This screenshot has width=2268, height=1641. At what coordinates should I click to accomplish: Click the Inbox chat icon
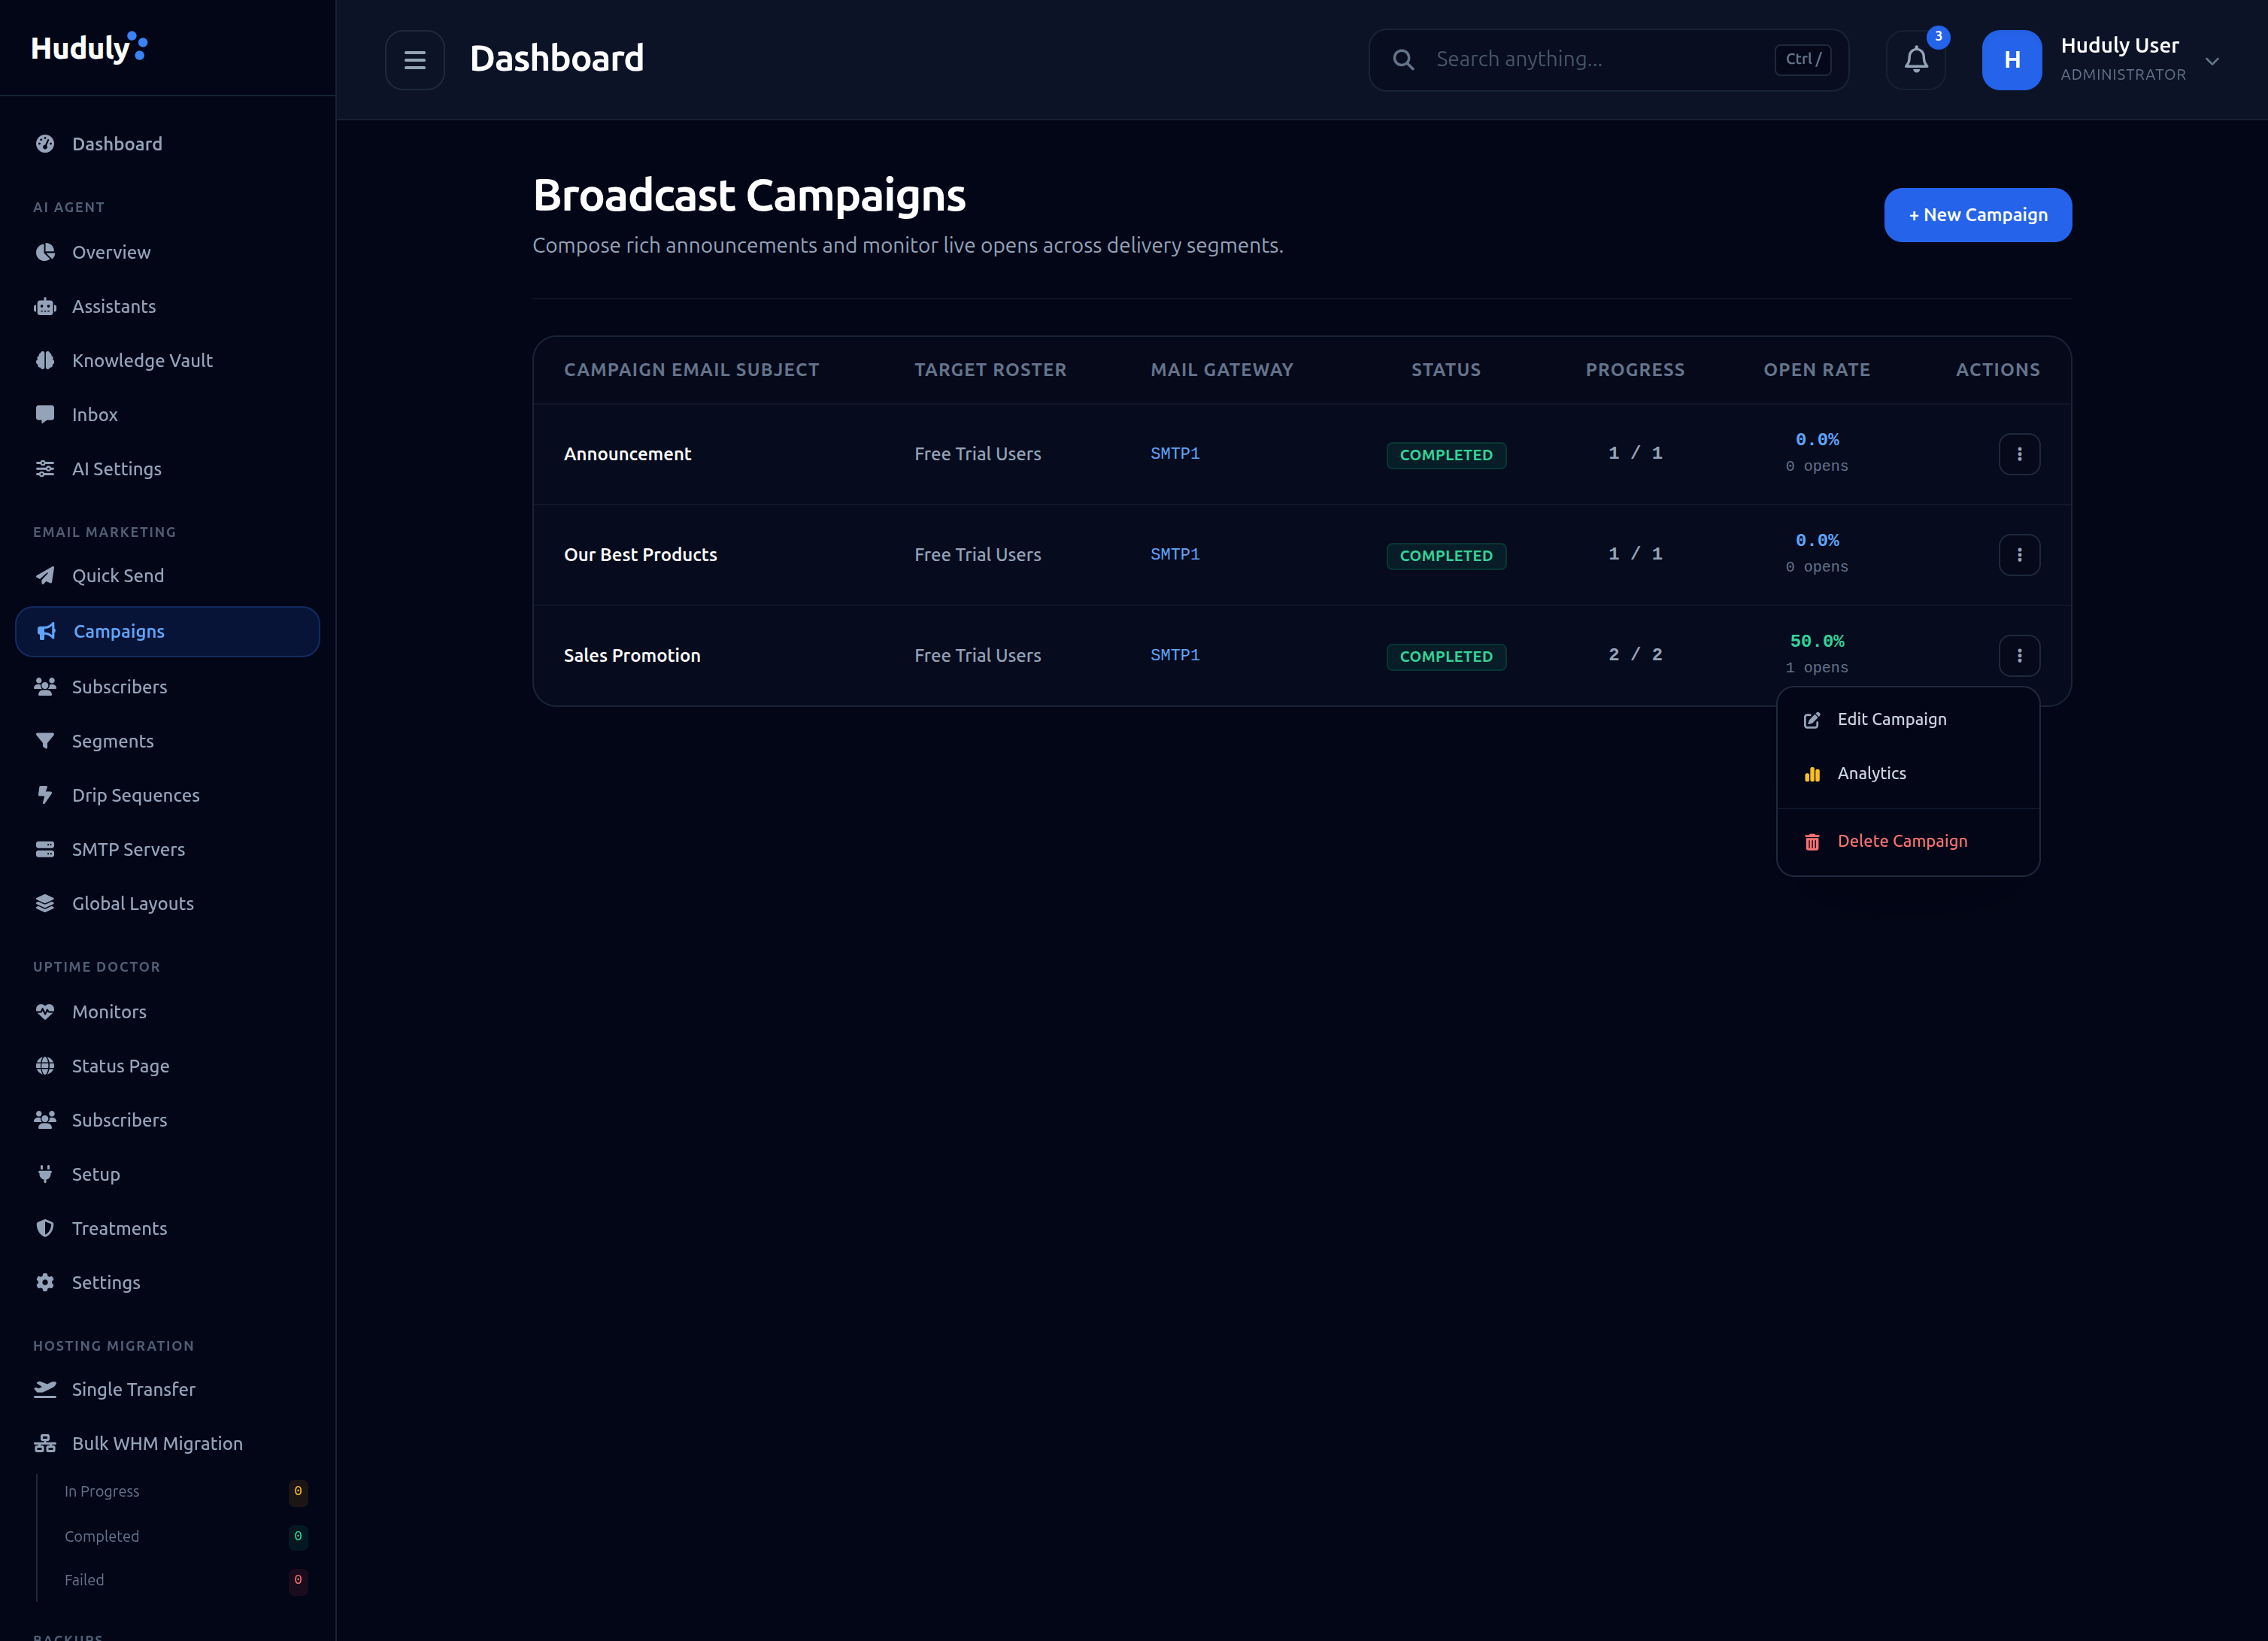45,414
